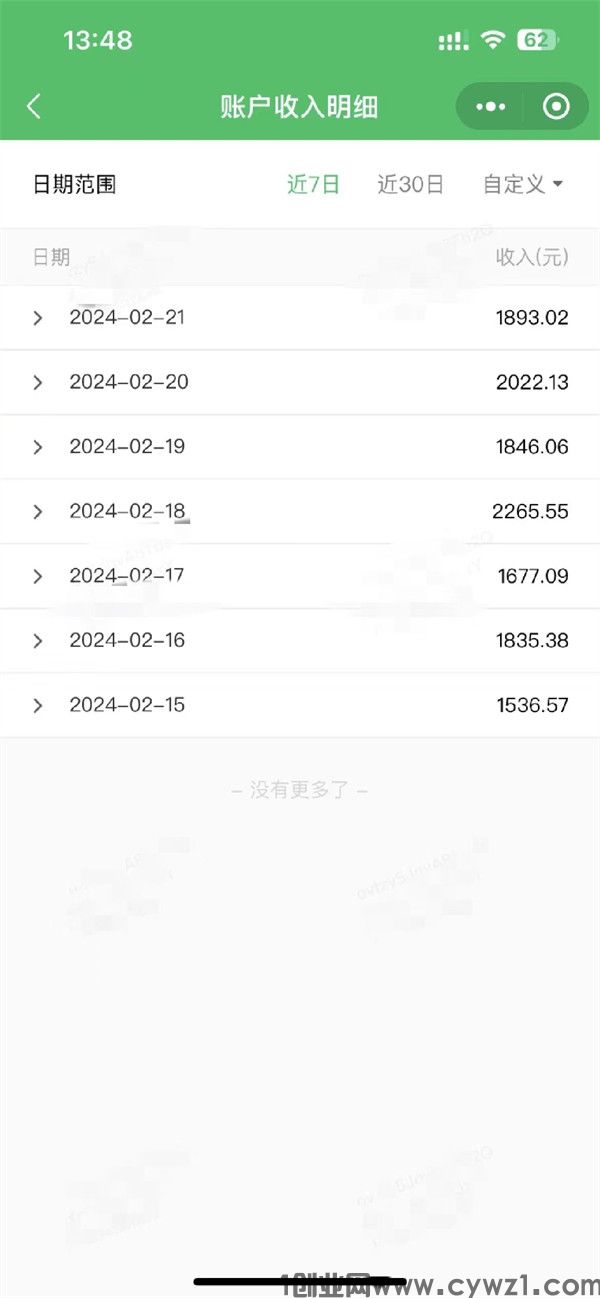Expand the 2024-02-15 income details

point(38,705)
